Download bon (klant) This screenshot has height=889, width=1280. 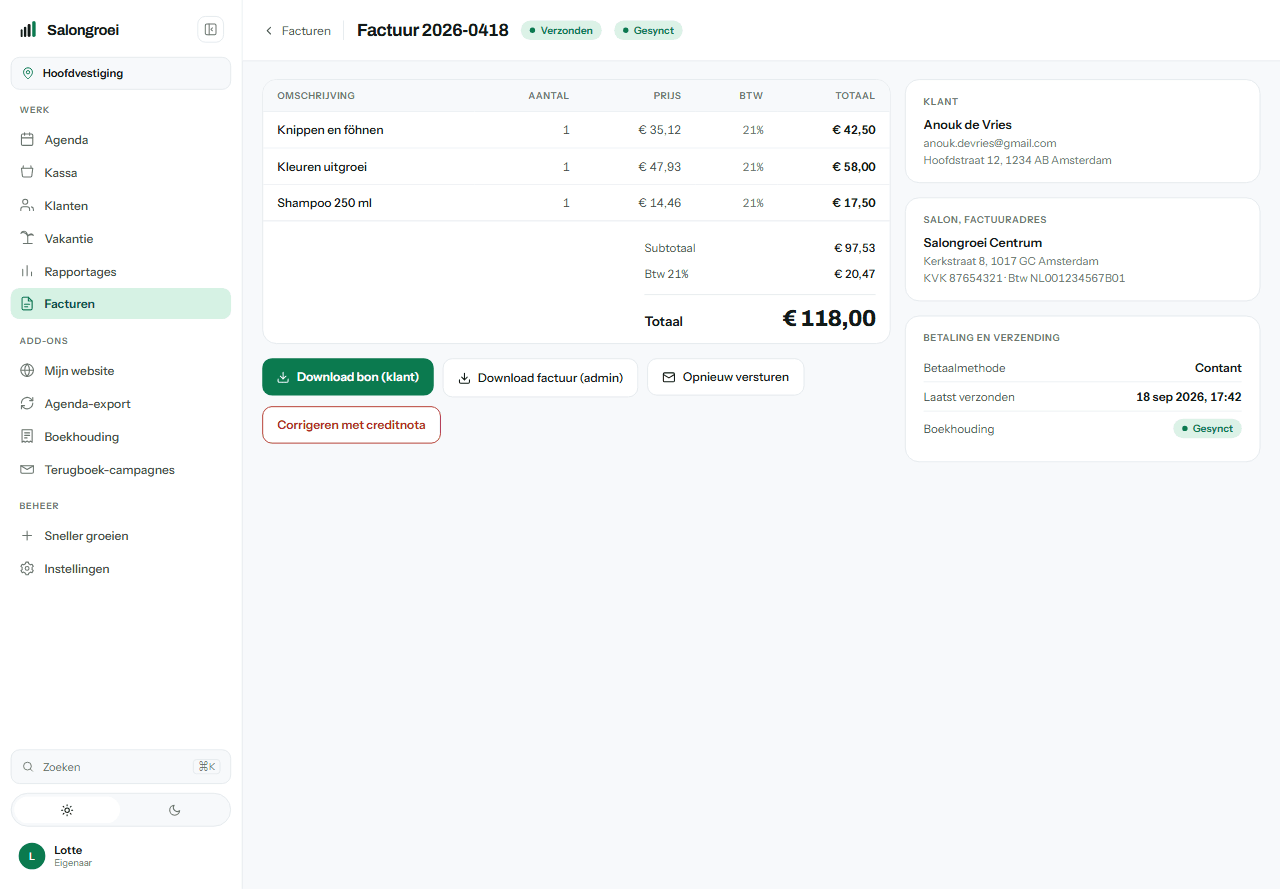click(348, 377)
